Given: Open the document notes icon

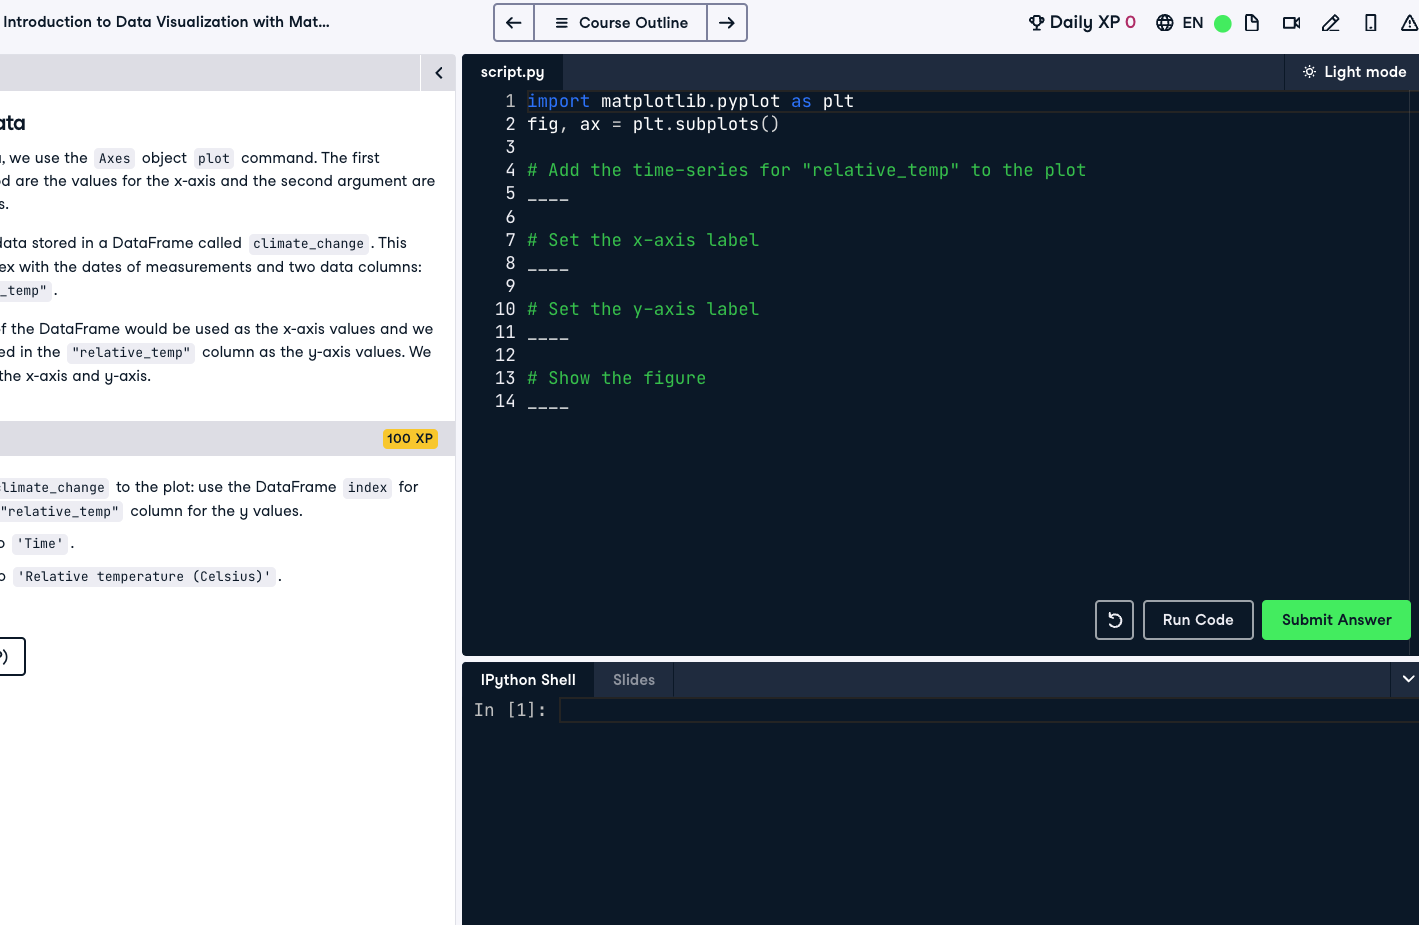Looking at the screenshot, I should (x=1252, y=23).
